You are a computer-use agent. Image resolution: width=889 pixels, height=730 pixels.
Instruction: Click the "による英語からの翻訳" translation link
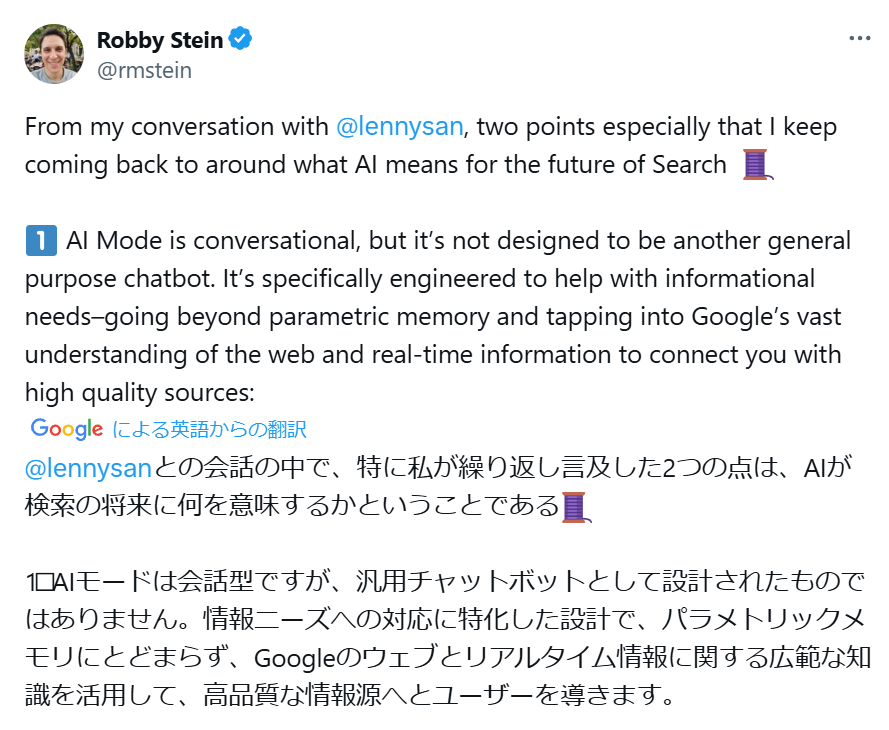(210, 430)
